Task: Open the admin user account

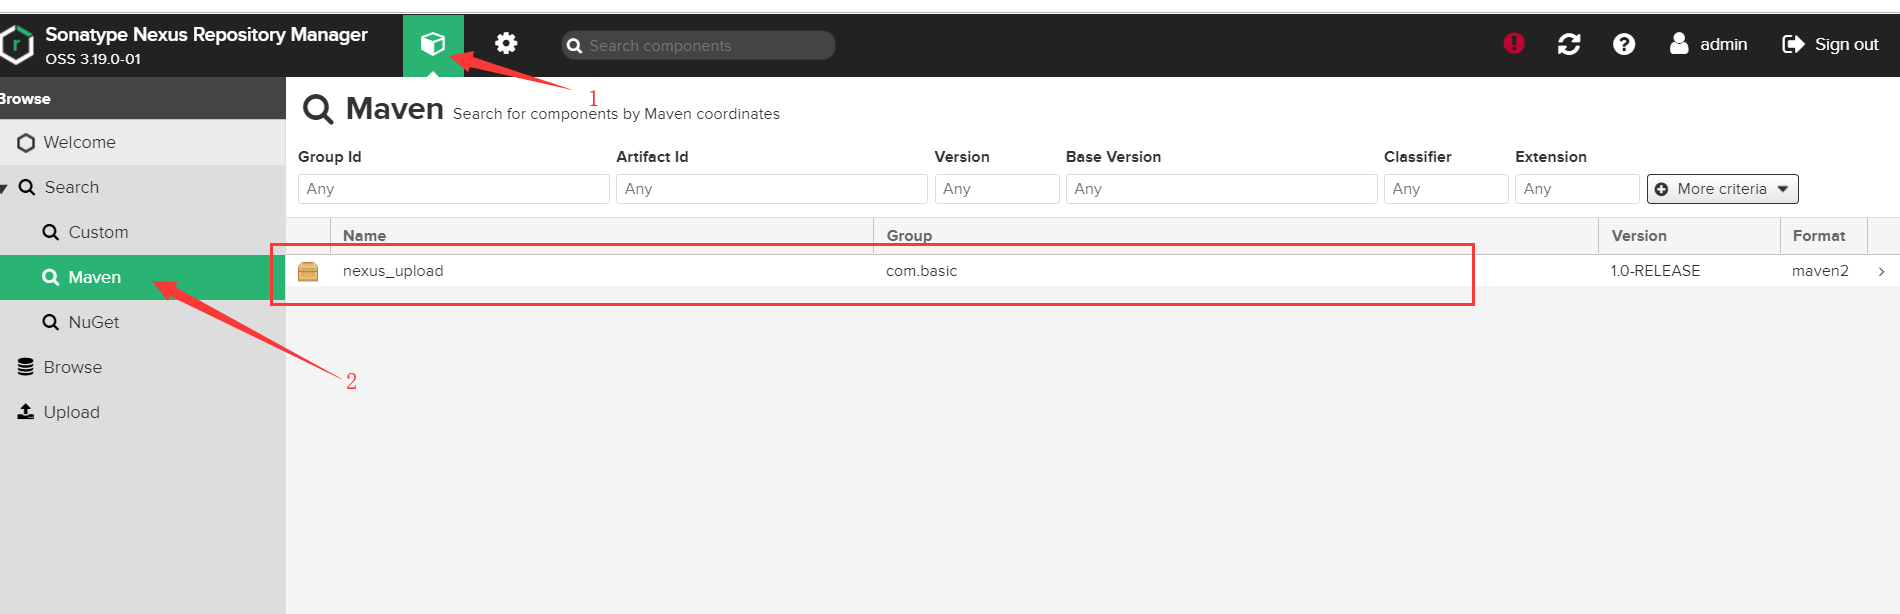Action: pos(1708,44)
